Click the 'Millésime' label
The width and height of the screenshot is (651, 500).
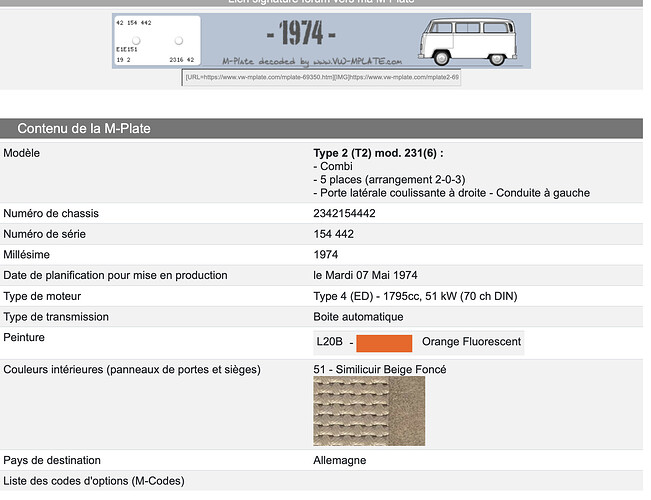pyautogui.click(x=27, y=255)
